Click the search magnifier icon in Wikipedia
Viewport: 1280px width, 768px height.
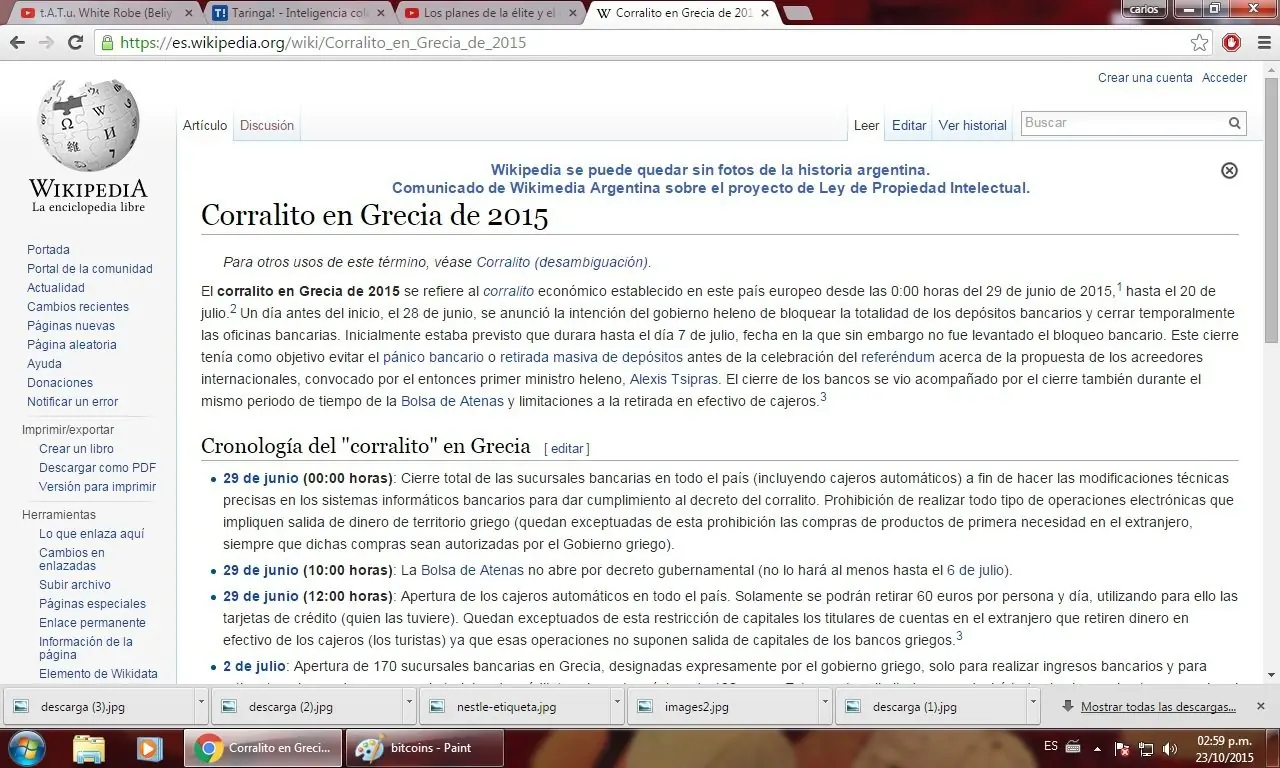[1235, 123]
